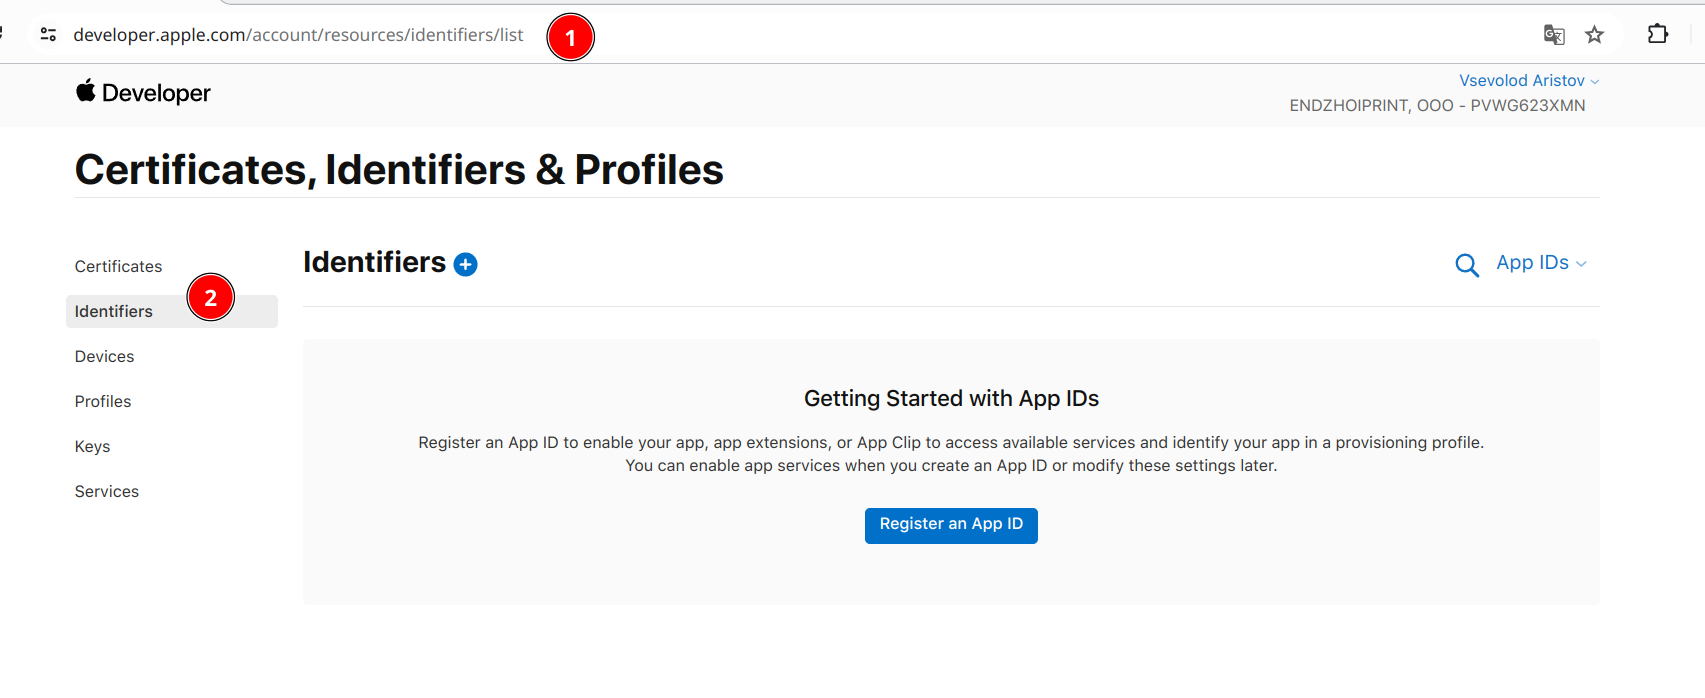Screen dimensions: 1705x698
Task: Click the Register an App ID button
Action: 951,525
